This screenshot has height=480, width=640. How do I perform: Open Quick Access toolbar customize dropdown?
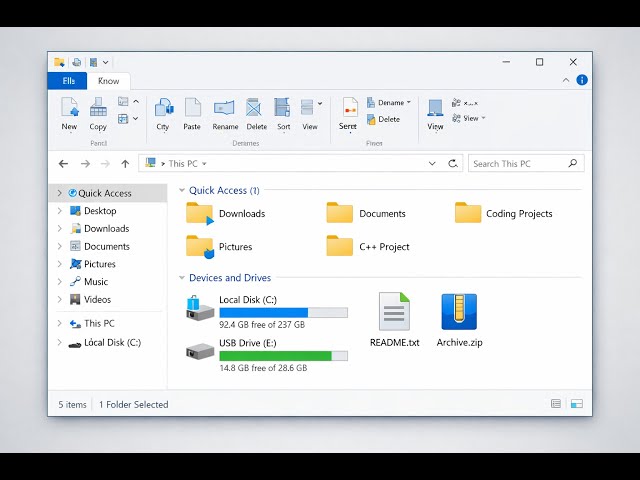click(105, 62)
